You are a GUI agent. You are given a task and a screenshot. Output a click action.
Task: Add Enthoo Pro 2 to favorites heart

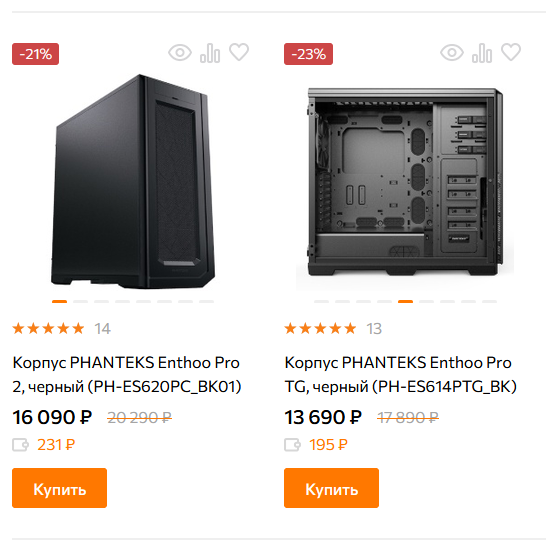tap(239, 52)
